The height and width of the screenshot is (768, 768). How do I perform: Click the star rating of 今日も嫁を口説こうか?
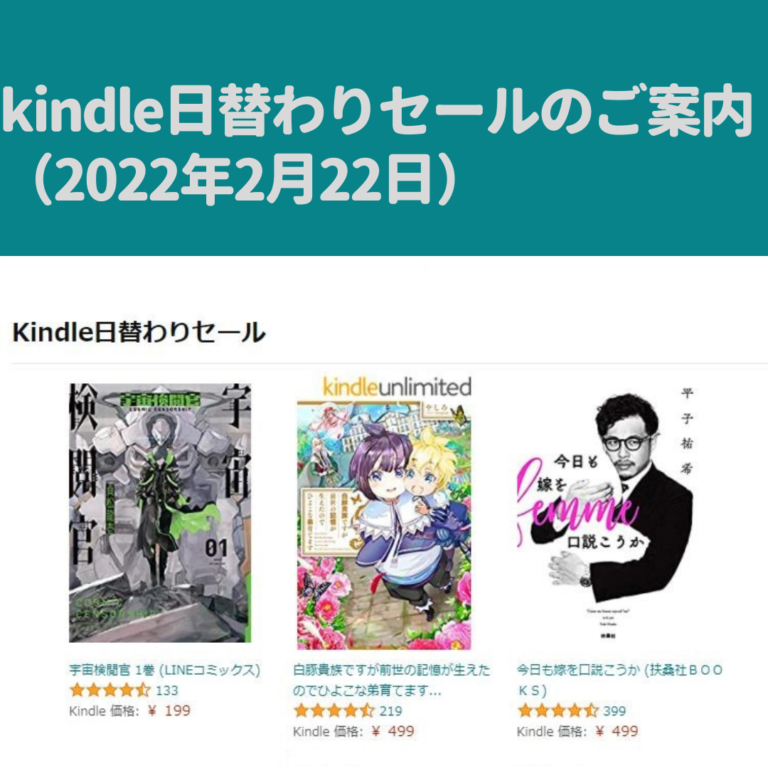(558, 711)
